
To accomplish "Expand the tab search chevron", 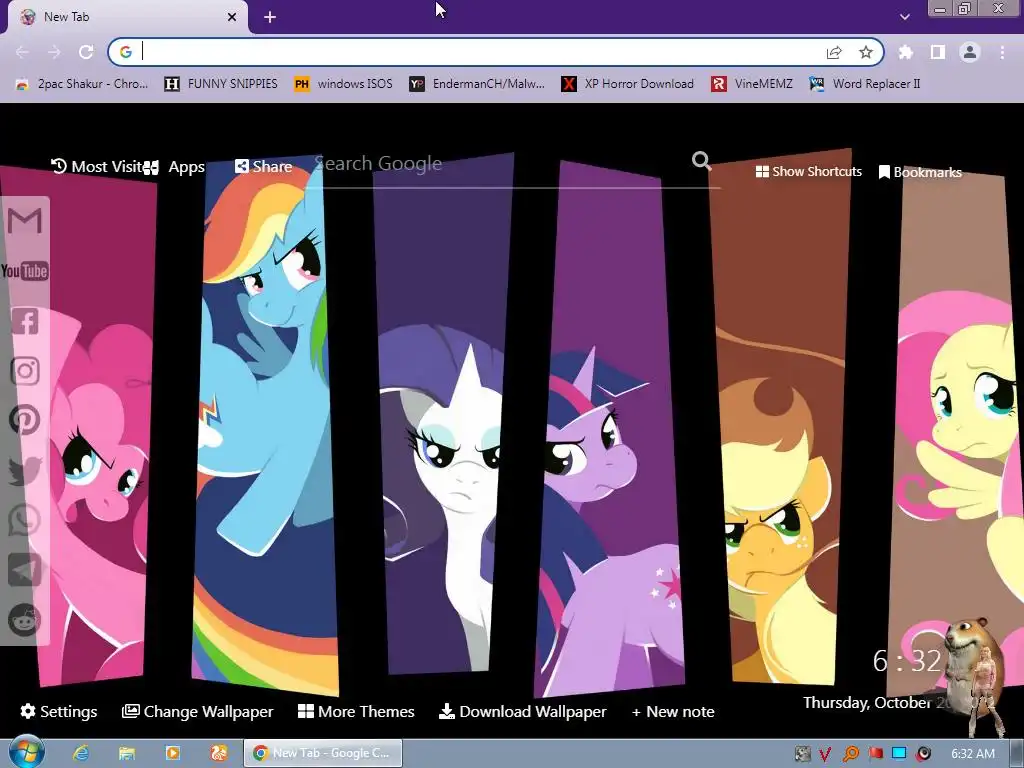I will click(x=904, y=17).
